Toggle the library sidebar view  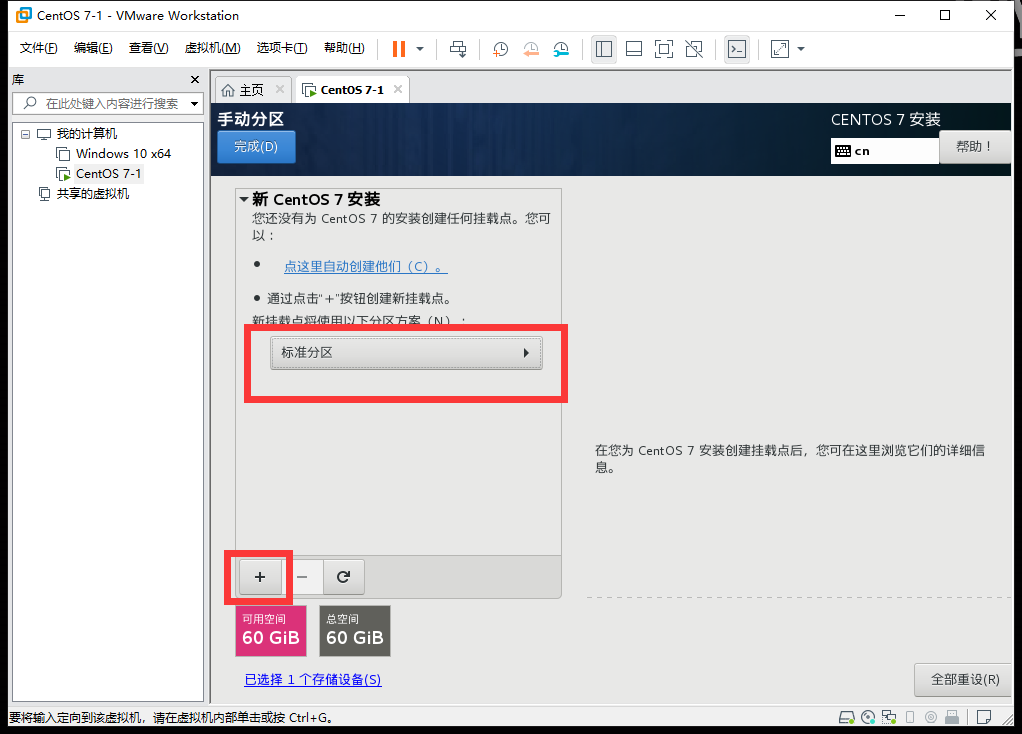tap(604, 49)
